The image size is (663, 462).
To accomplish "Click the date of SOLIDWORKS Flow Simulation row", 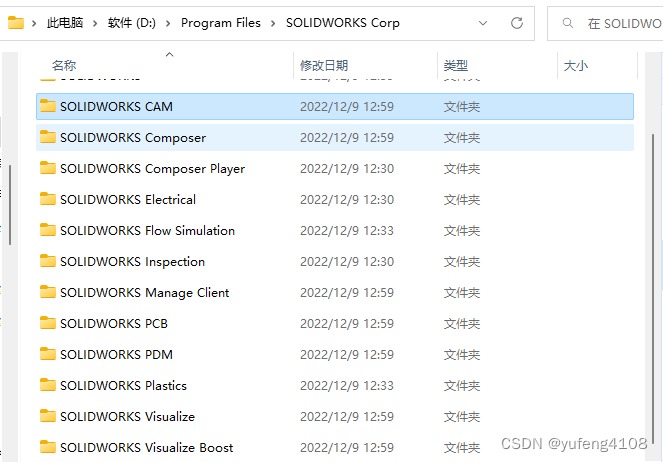I will click(347, 231).
